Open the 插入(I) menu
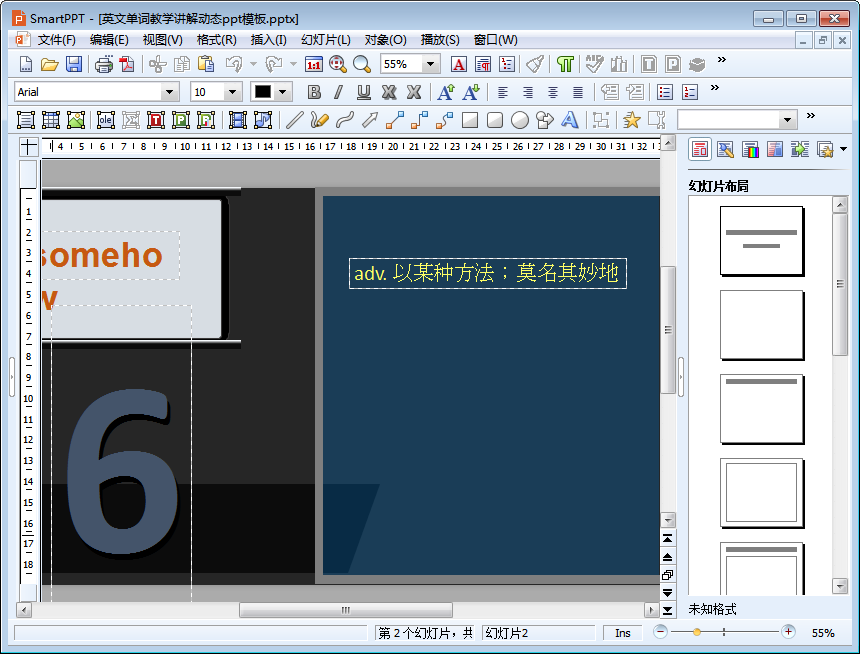The height and width of the screenshot is (654, 860). pyautogui.click(x=268, y=40)
